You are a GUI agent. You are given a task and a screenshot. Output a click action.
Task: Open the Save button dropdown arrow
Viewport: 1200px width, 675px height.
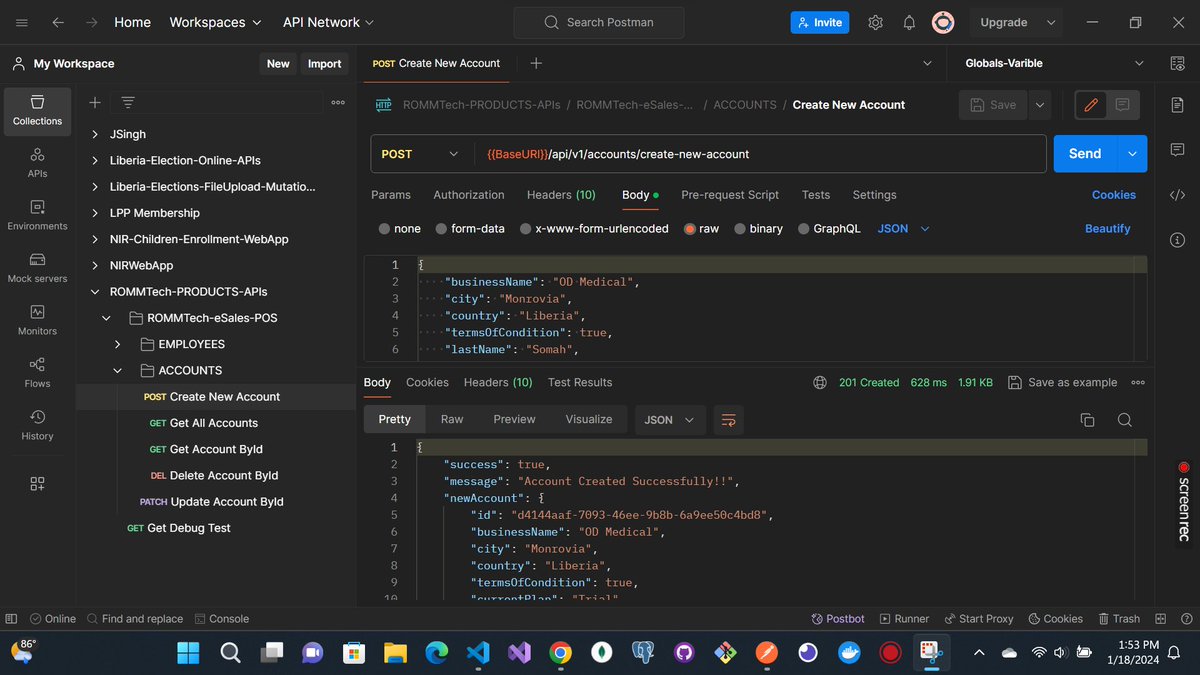(x=1039, y=104)
